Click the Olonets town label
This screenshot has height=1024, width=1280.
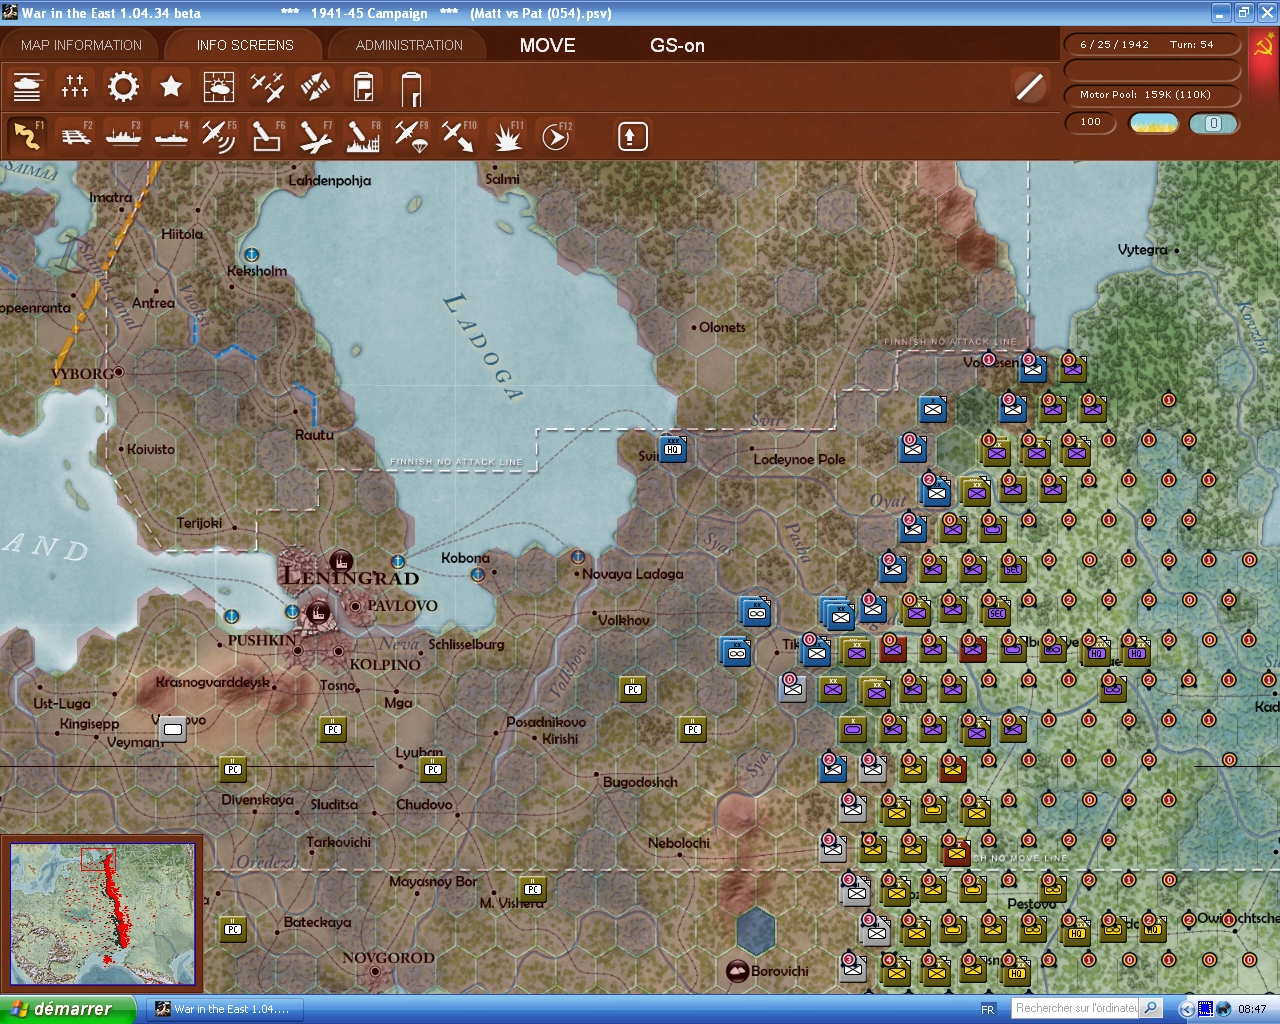pyautogui.click(x=722, y=327)
